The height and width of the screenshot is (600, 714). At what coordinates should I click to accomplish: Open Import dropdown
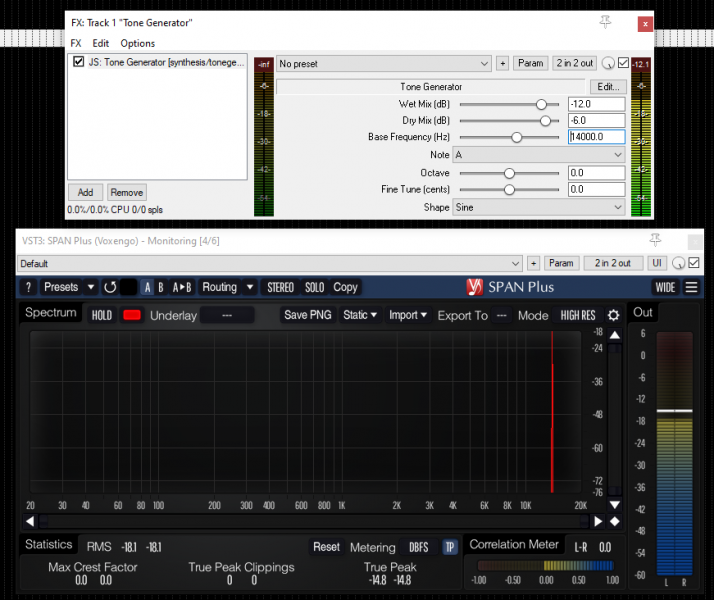[408, 315]
